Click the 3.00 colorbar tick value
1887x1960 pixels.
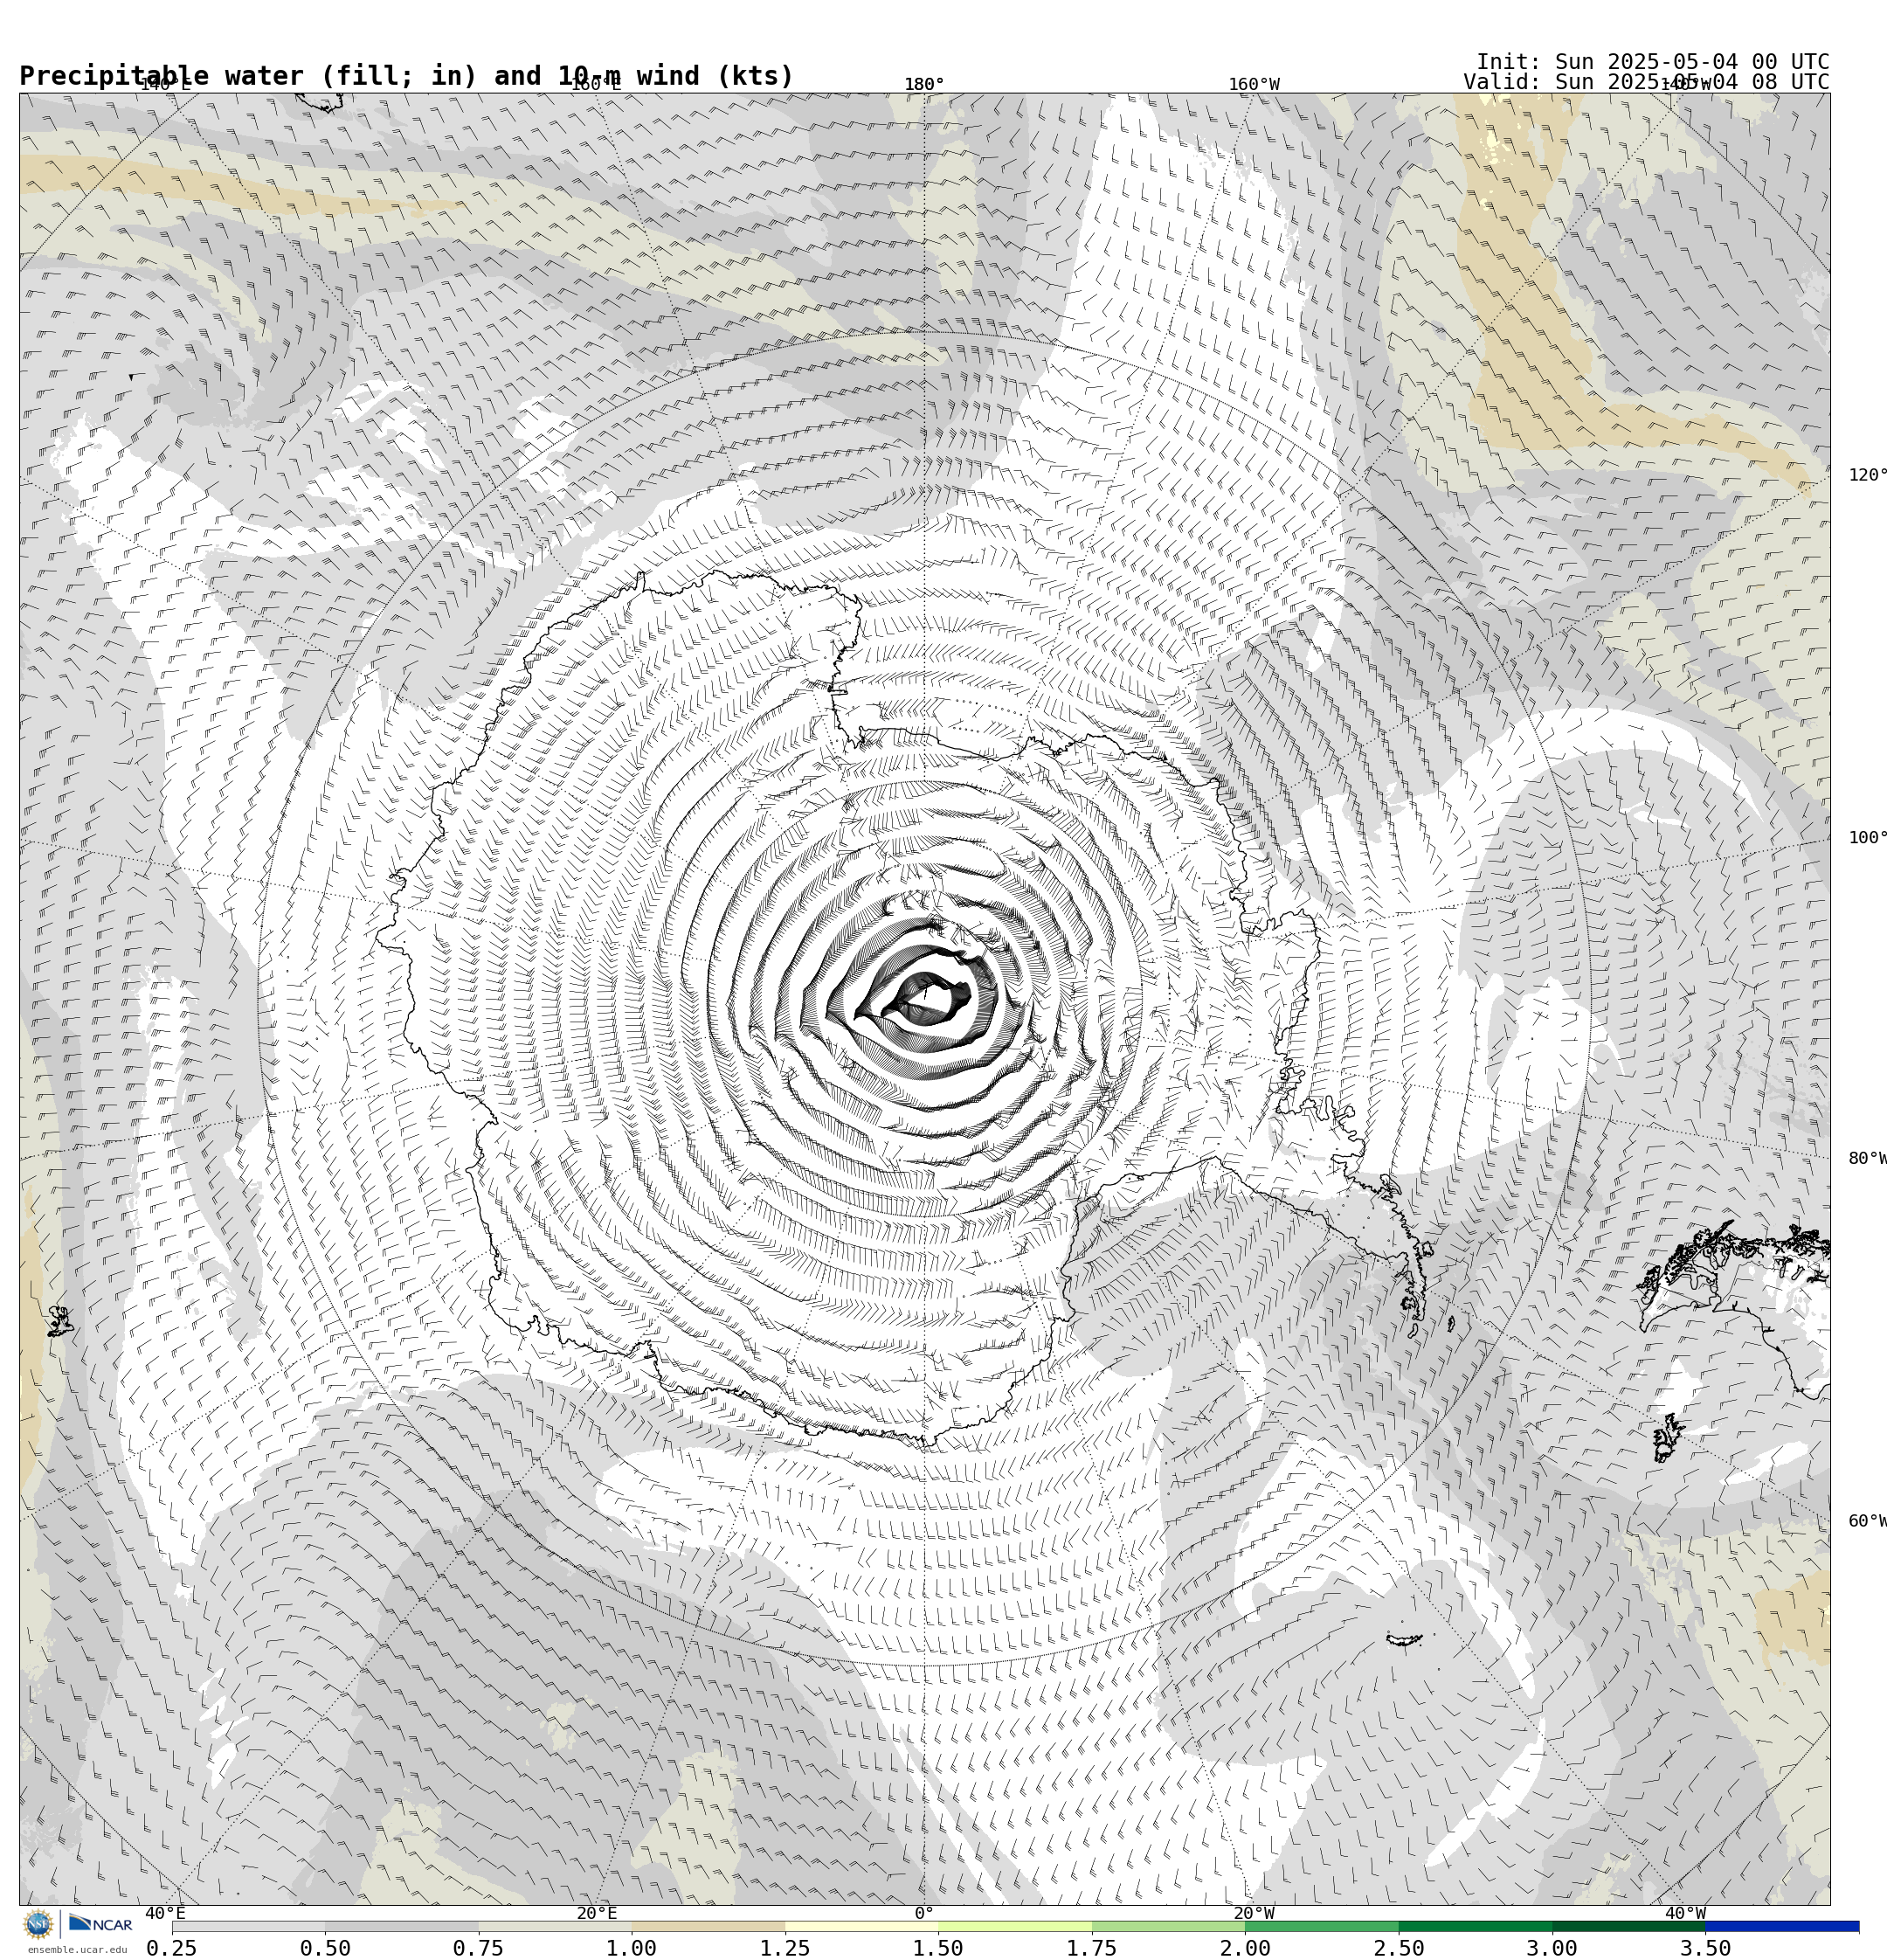pyautogui.click(x=1552, y=1948)
